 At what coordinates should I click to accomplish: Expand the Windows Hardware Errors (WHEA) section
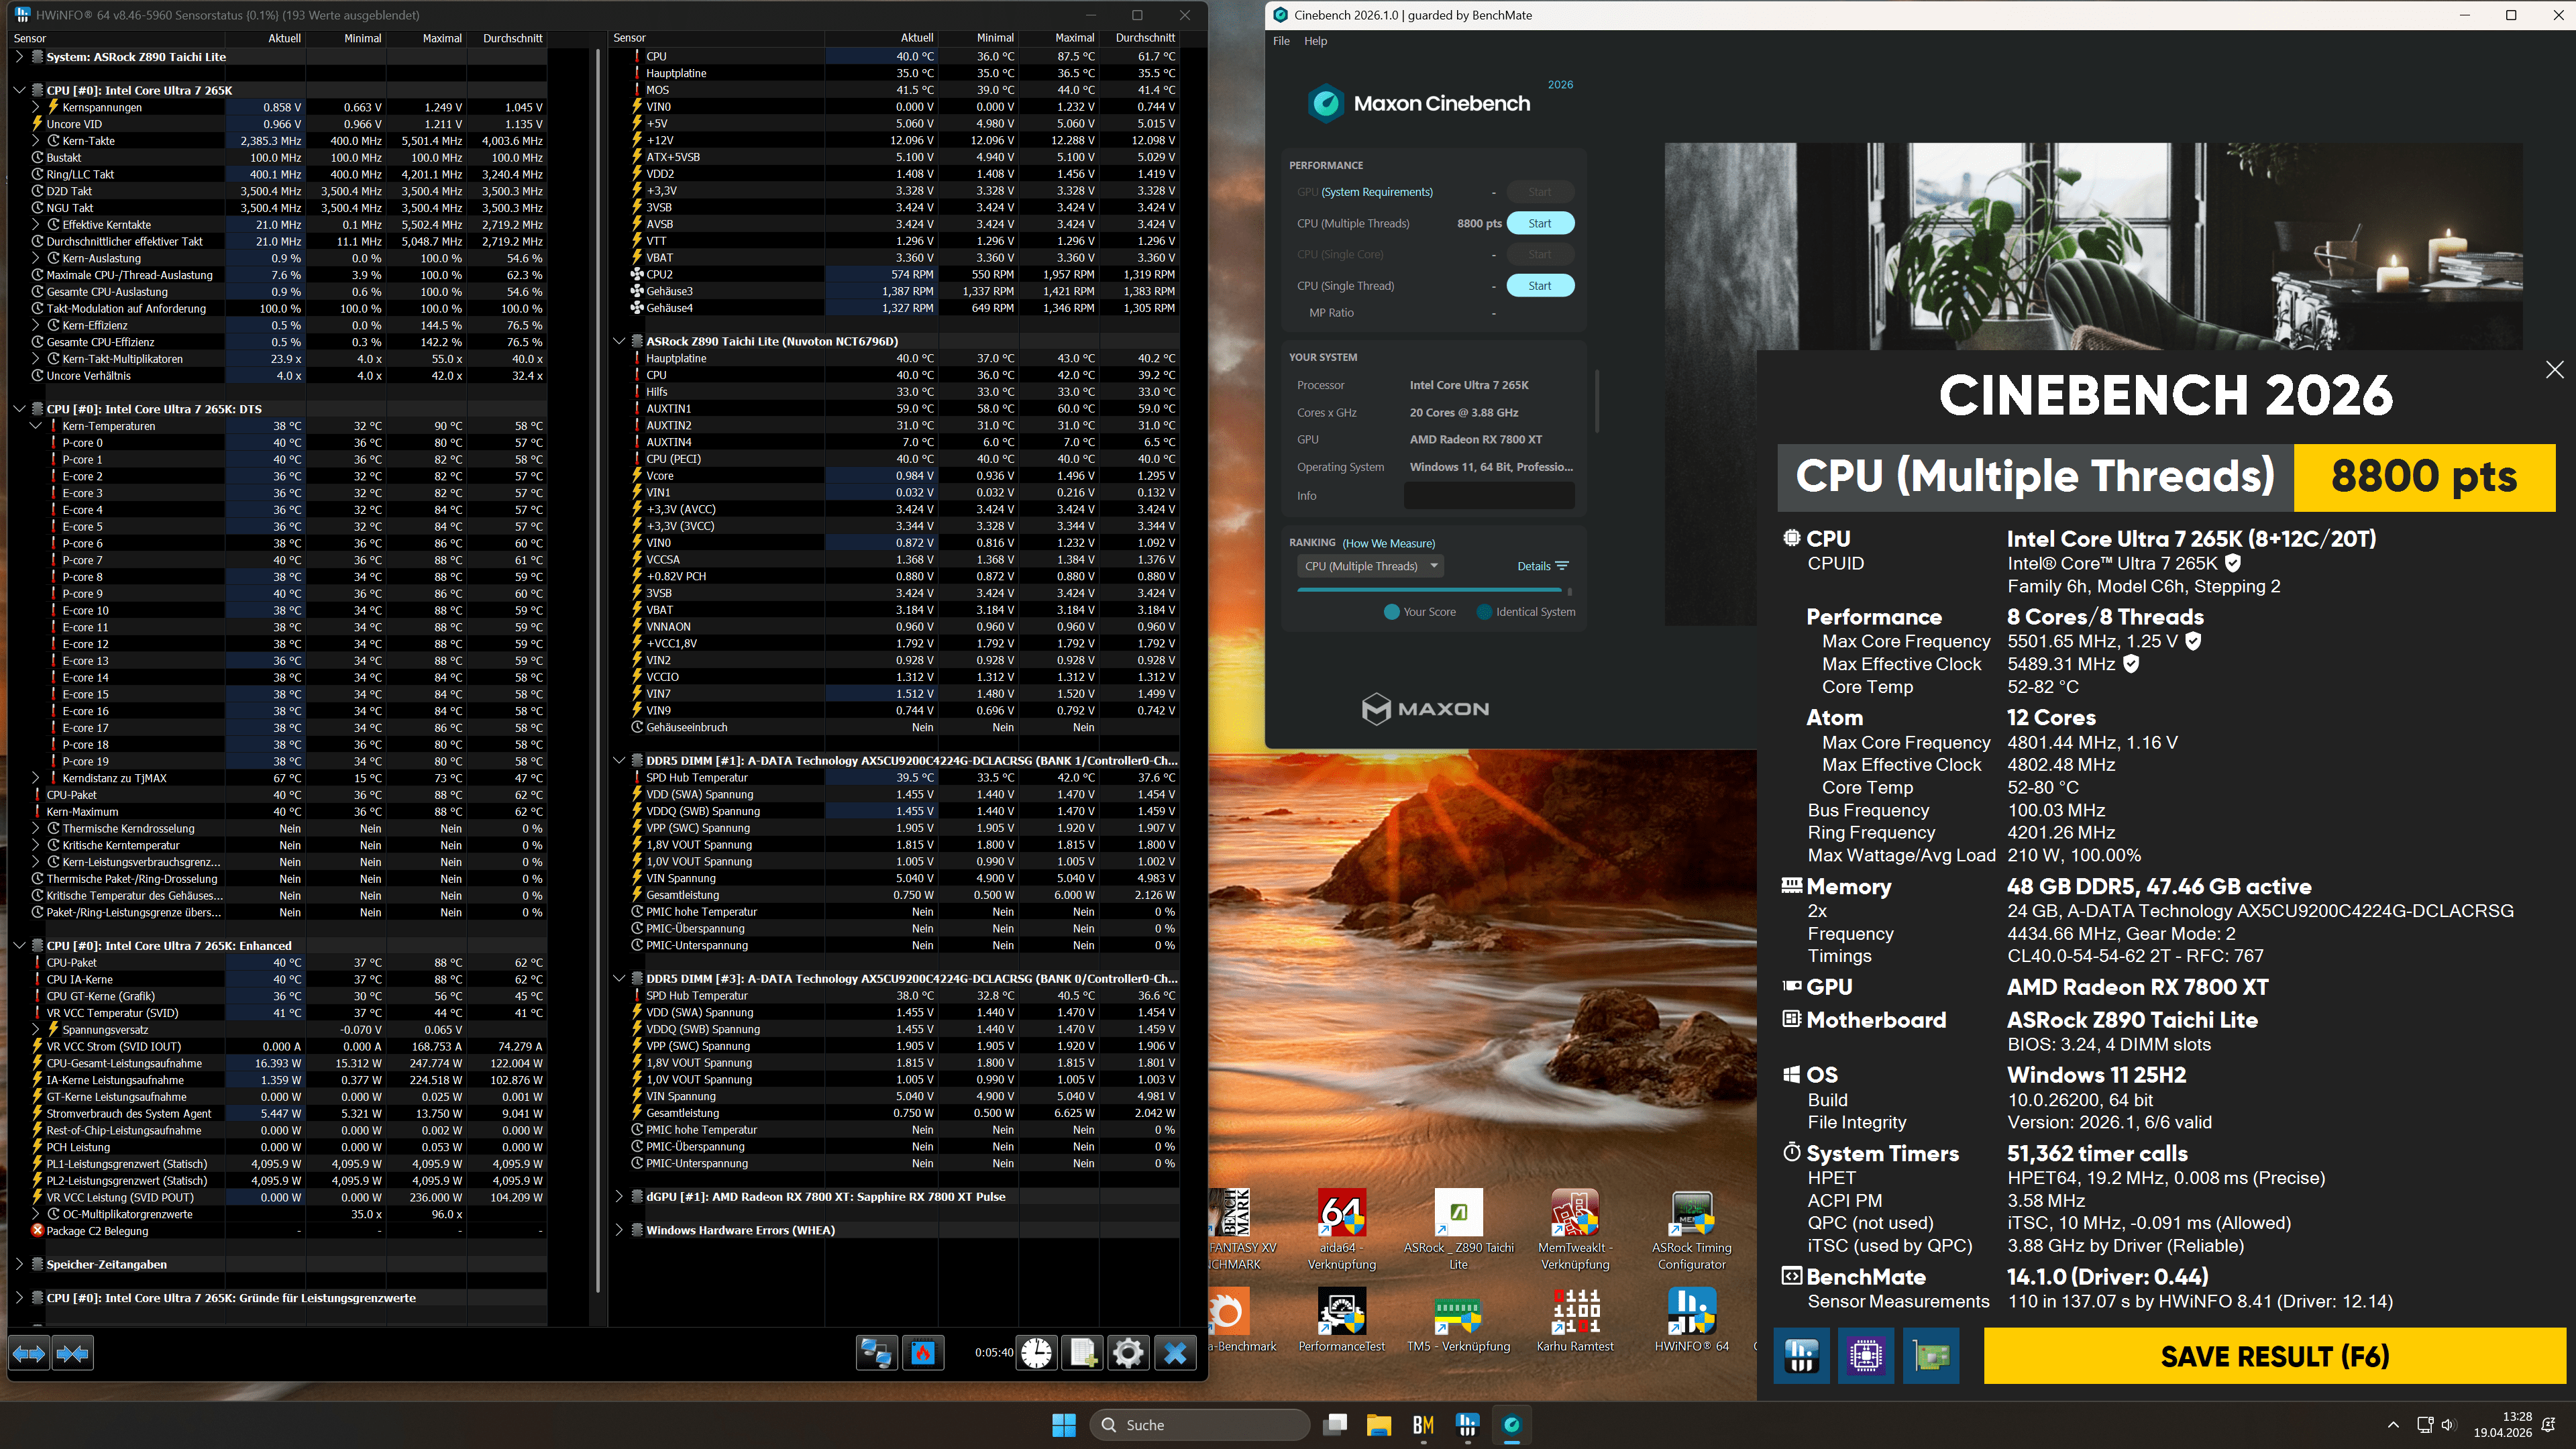click(619, 1230)
